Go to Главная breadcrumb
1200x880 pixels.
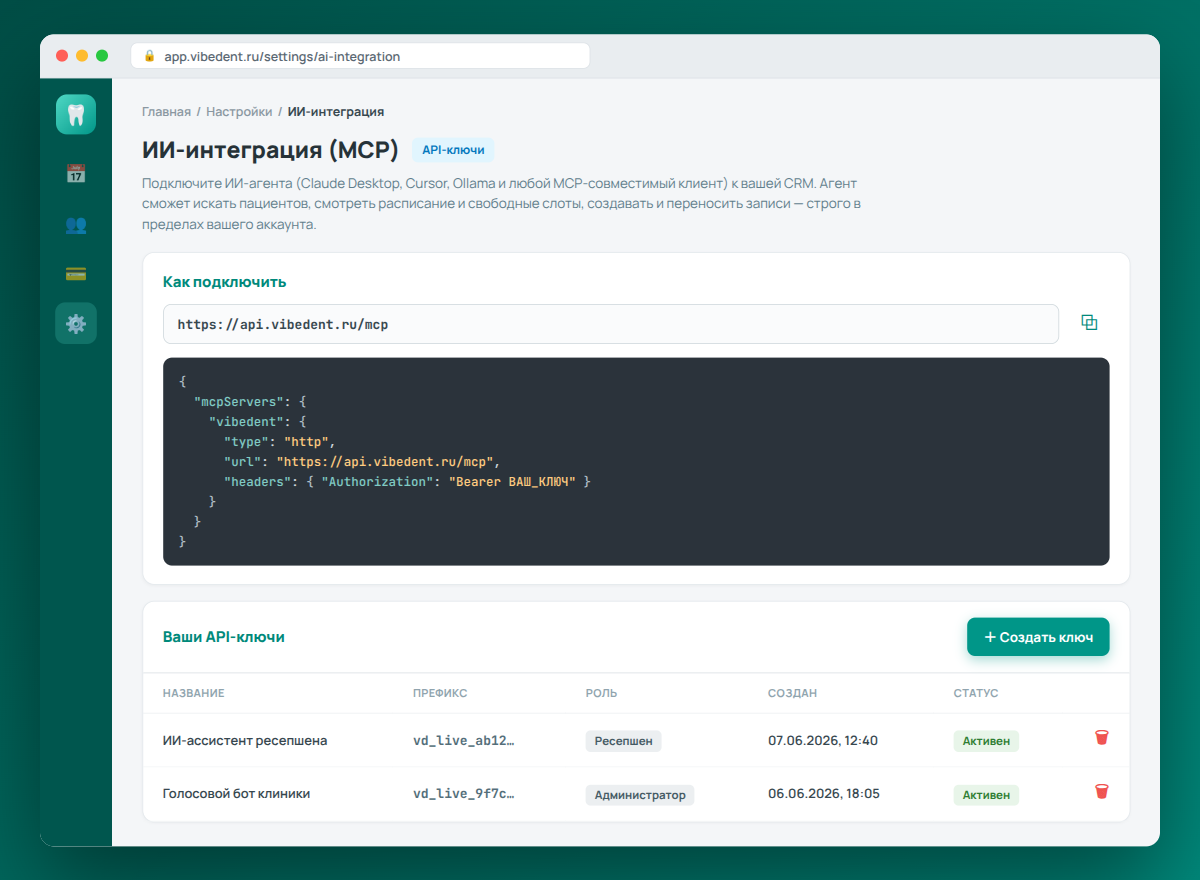[166, 112]
